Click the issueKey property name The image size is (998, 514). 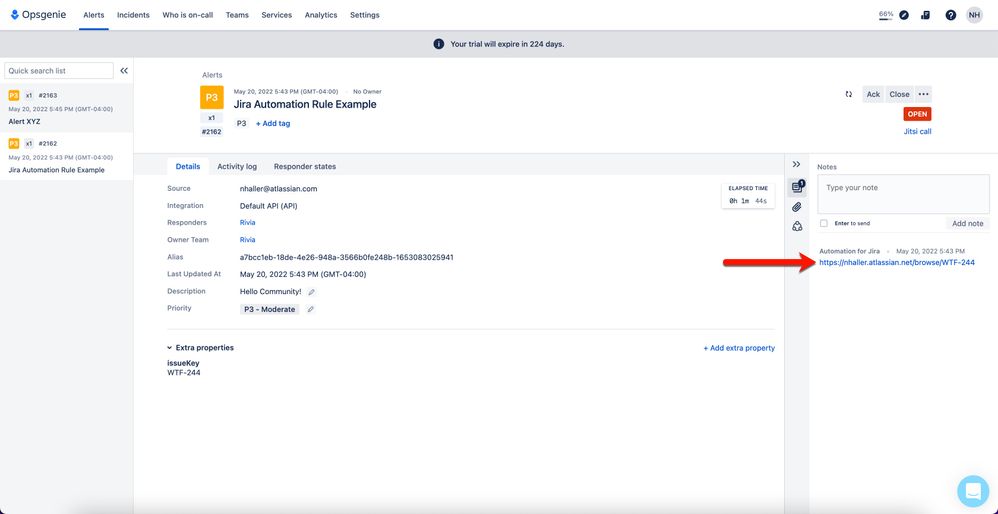coord(183,363)
